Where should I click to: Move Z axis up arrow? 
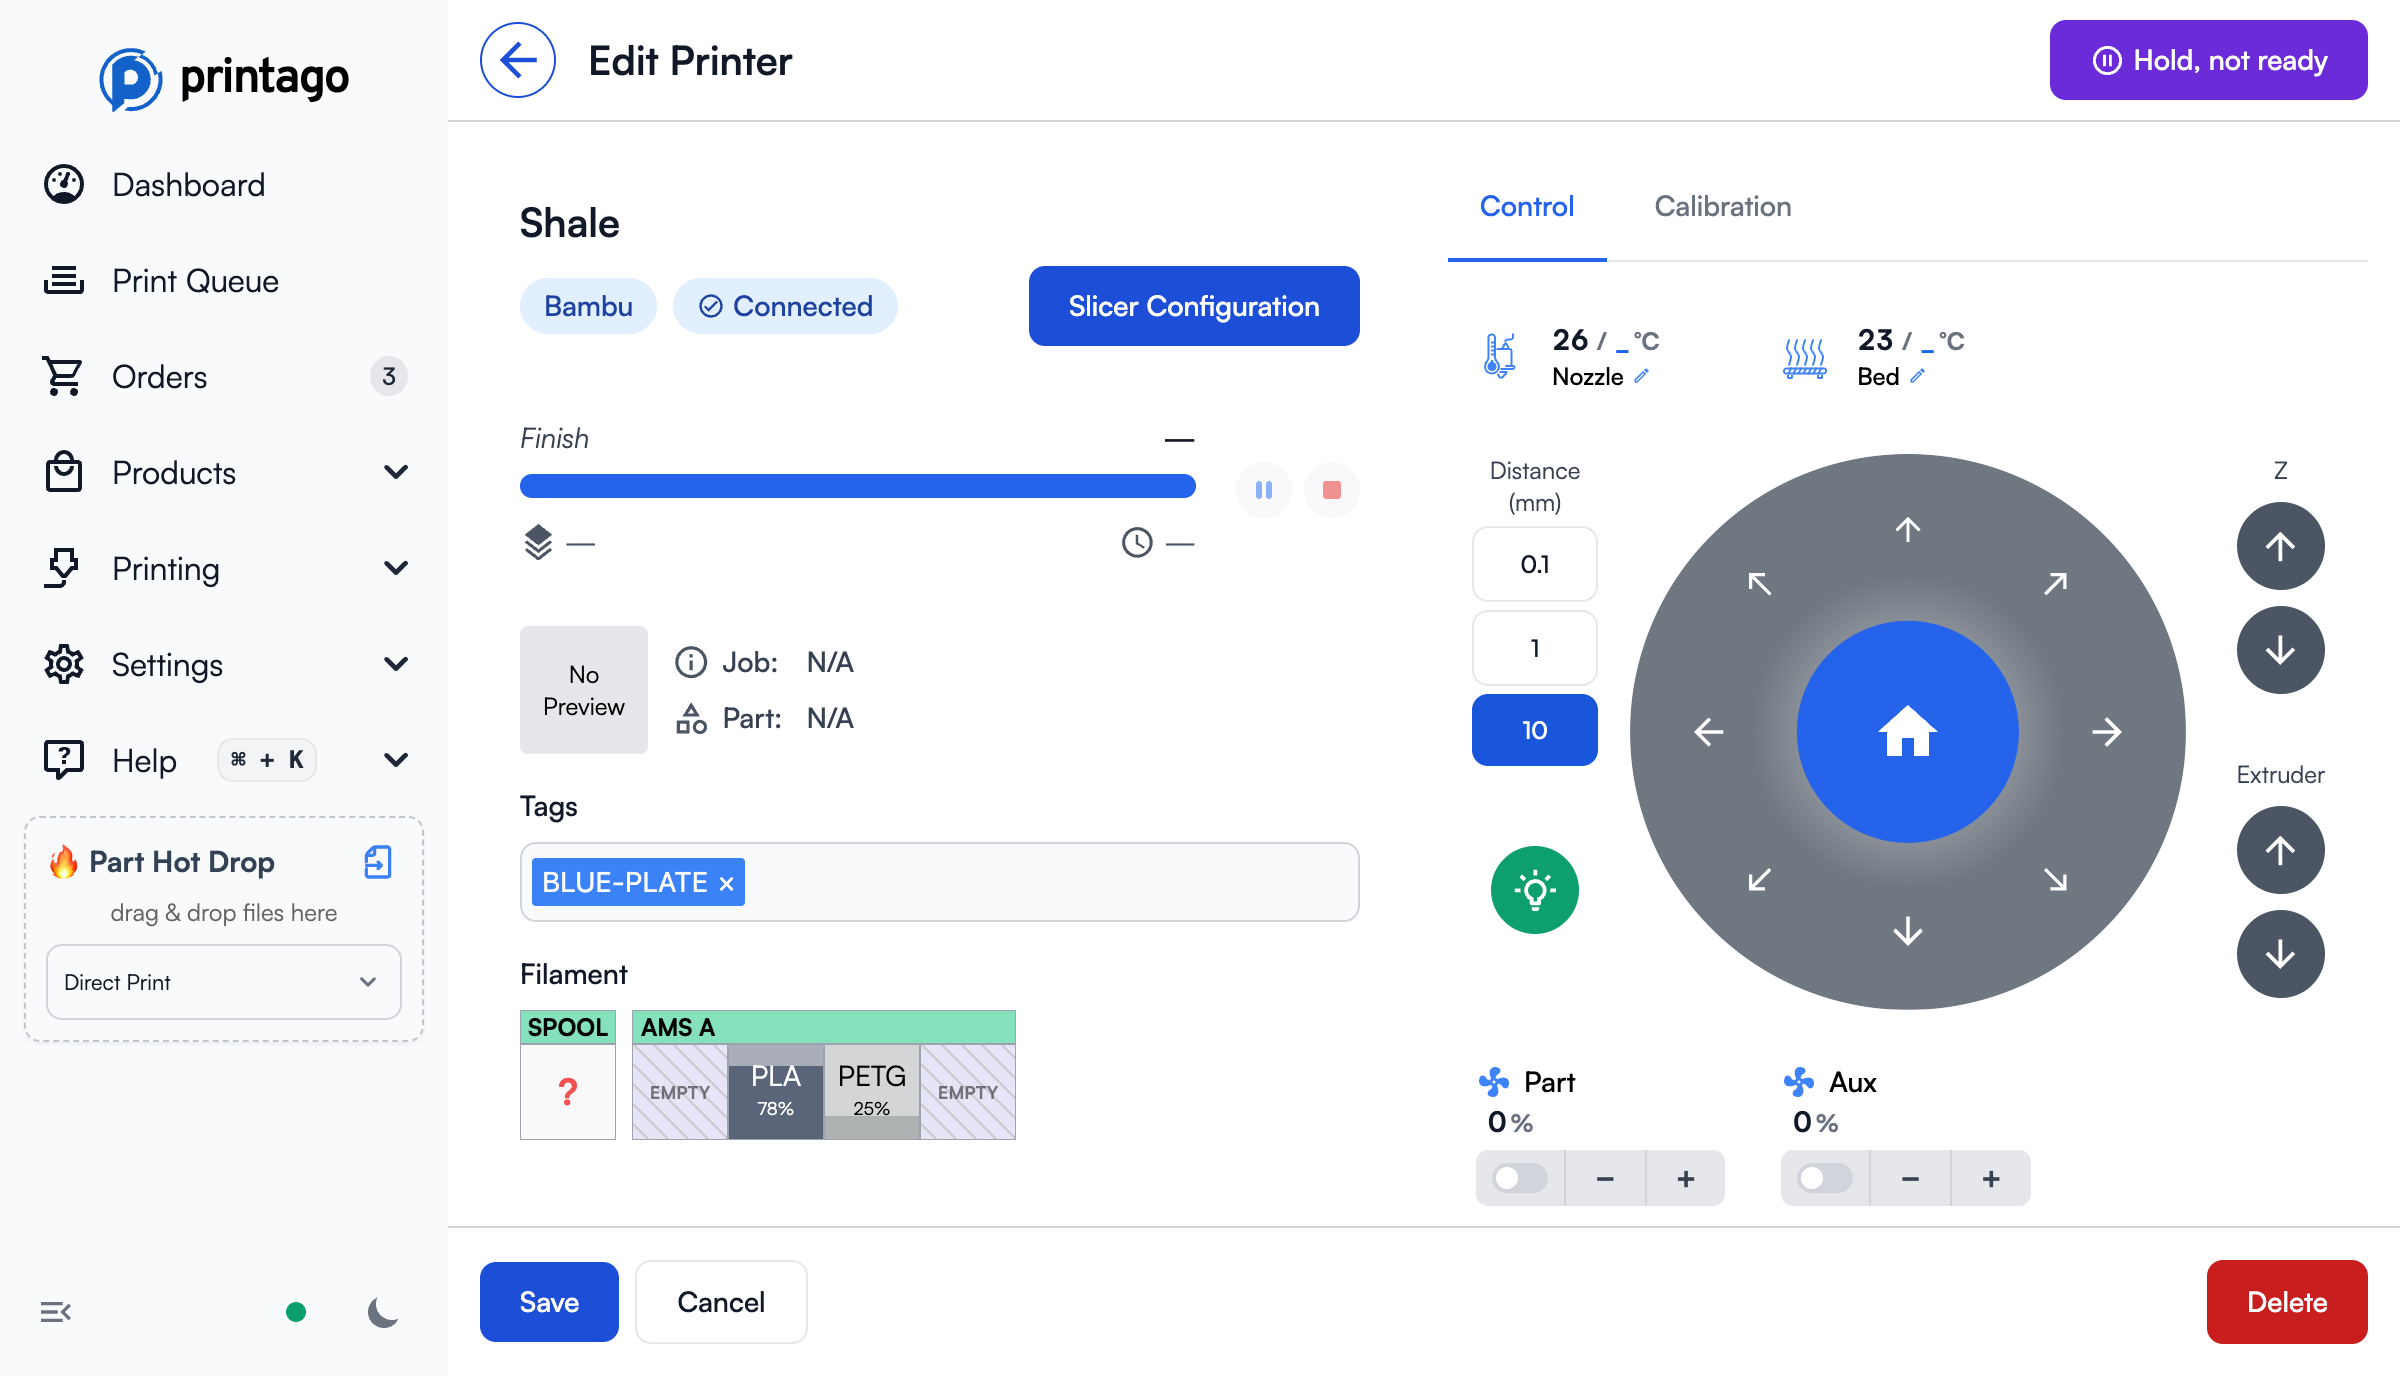tap(2280, 546)
